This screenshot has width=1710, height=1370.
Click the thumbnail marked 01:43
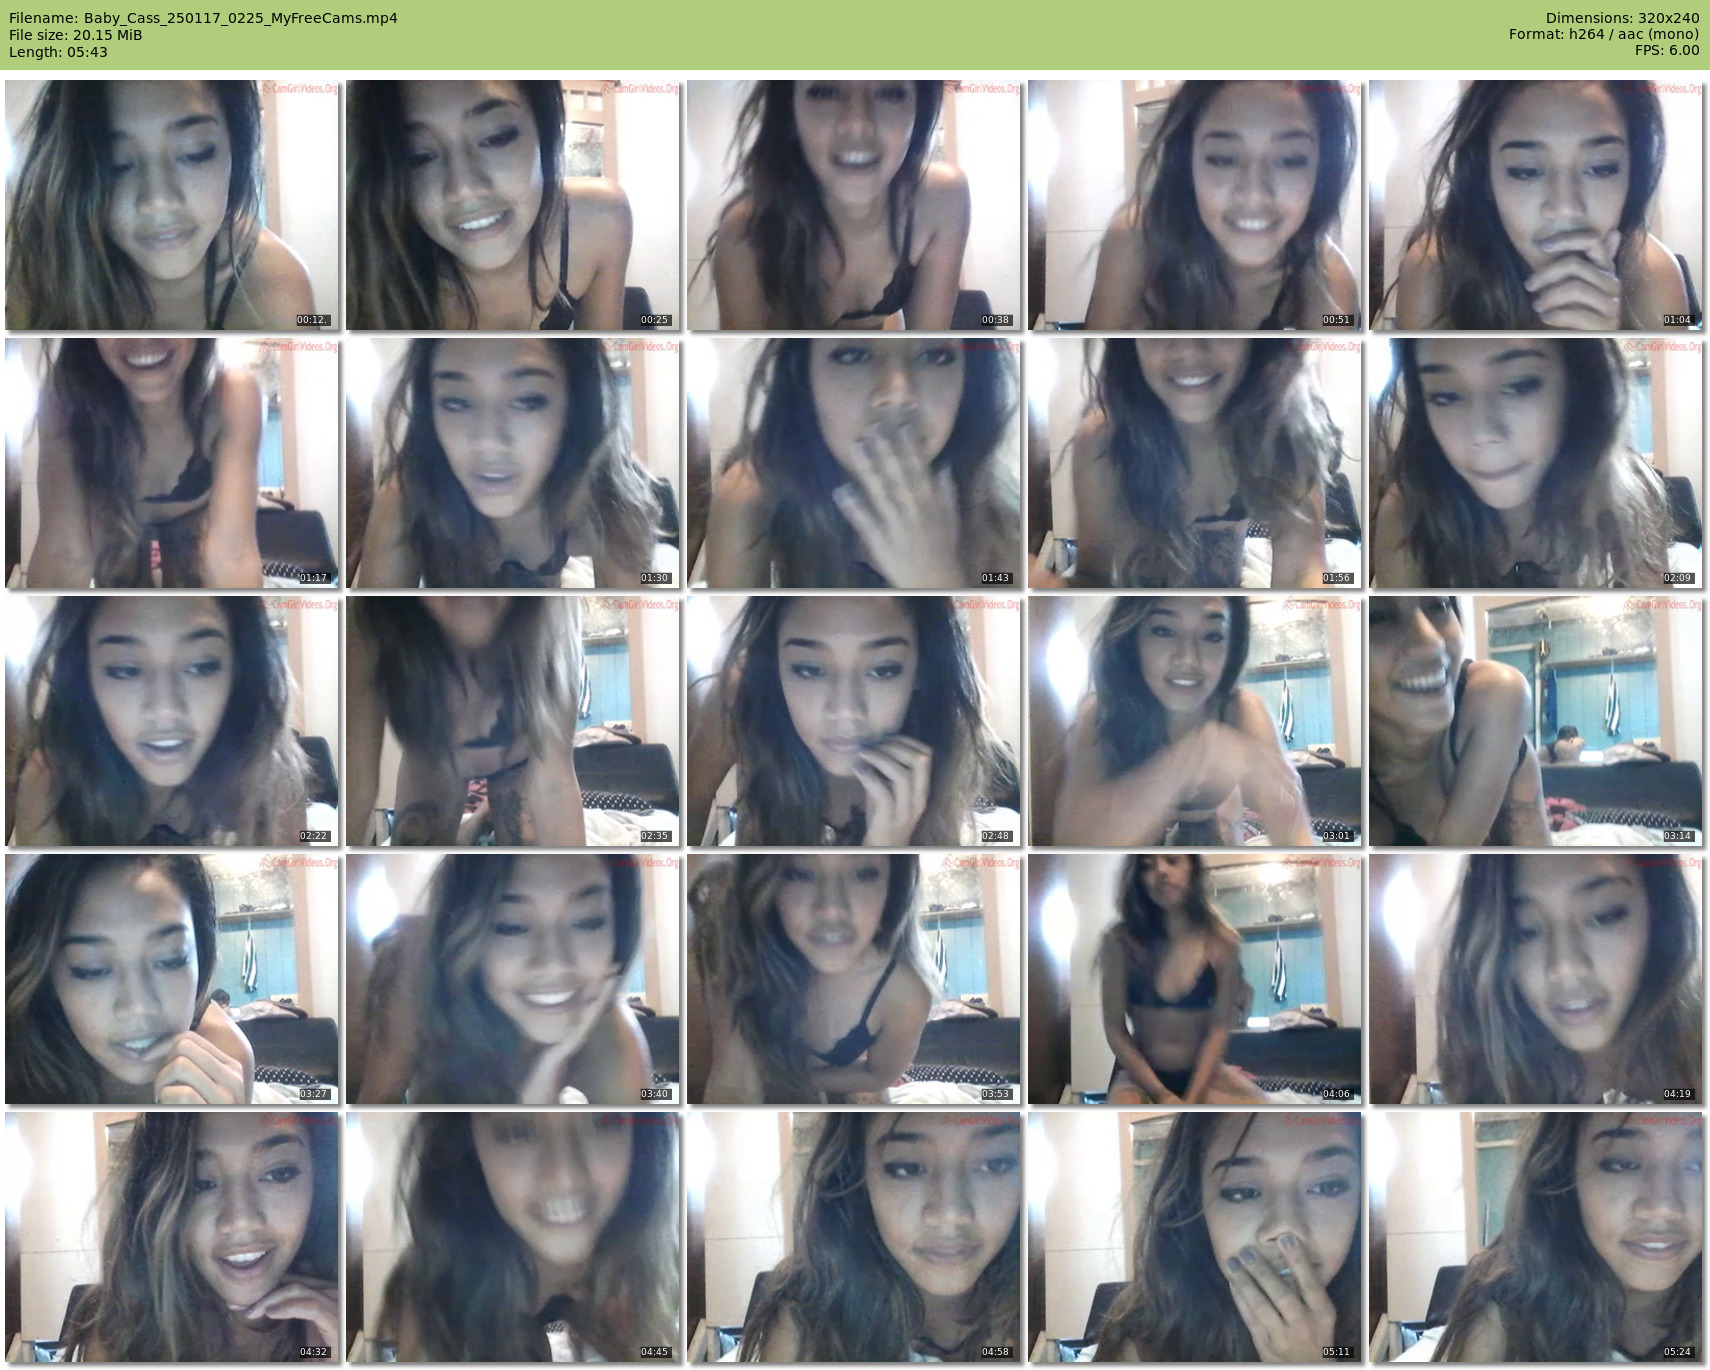(x=854, y=463)
